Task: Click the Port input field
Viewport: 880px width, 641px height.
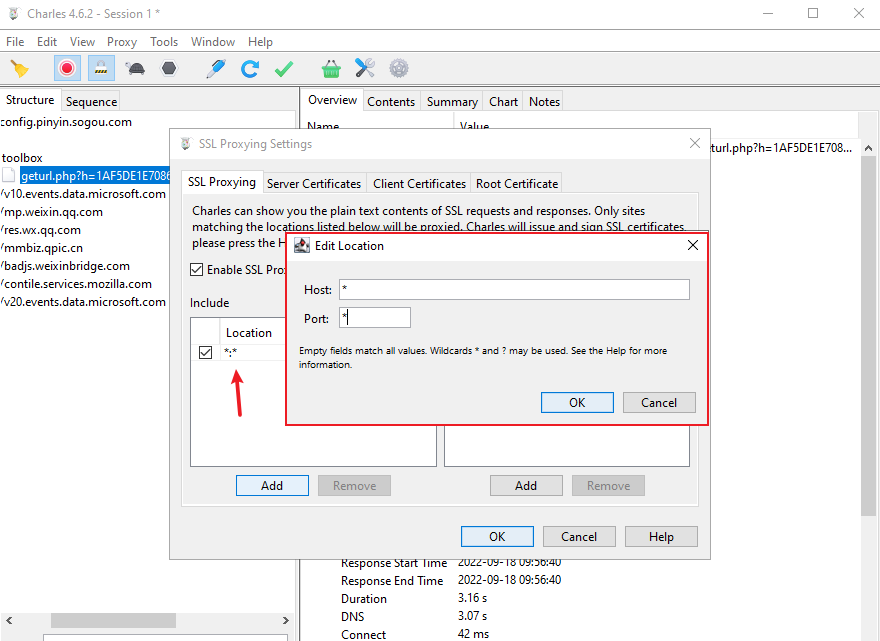Action: (375, 318)
